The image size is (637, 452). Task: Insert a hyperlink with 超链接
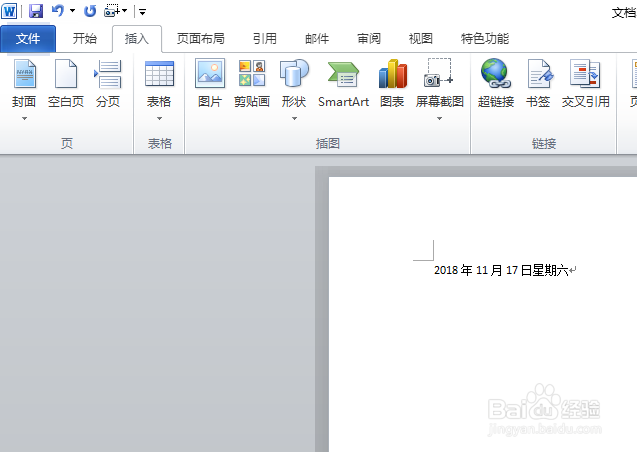(x=496, y=84)
